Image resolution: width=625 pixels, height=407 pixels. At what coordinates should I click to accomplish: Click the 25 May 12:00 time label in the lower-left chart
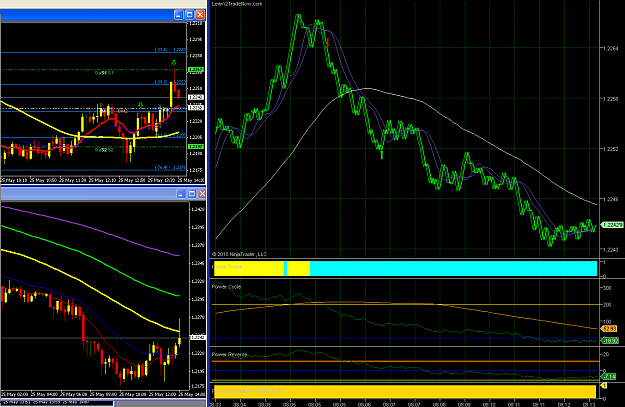pyautogui.click(x=161, y=394)
